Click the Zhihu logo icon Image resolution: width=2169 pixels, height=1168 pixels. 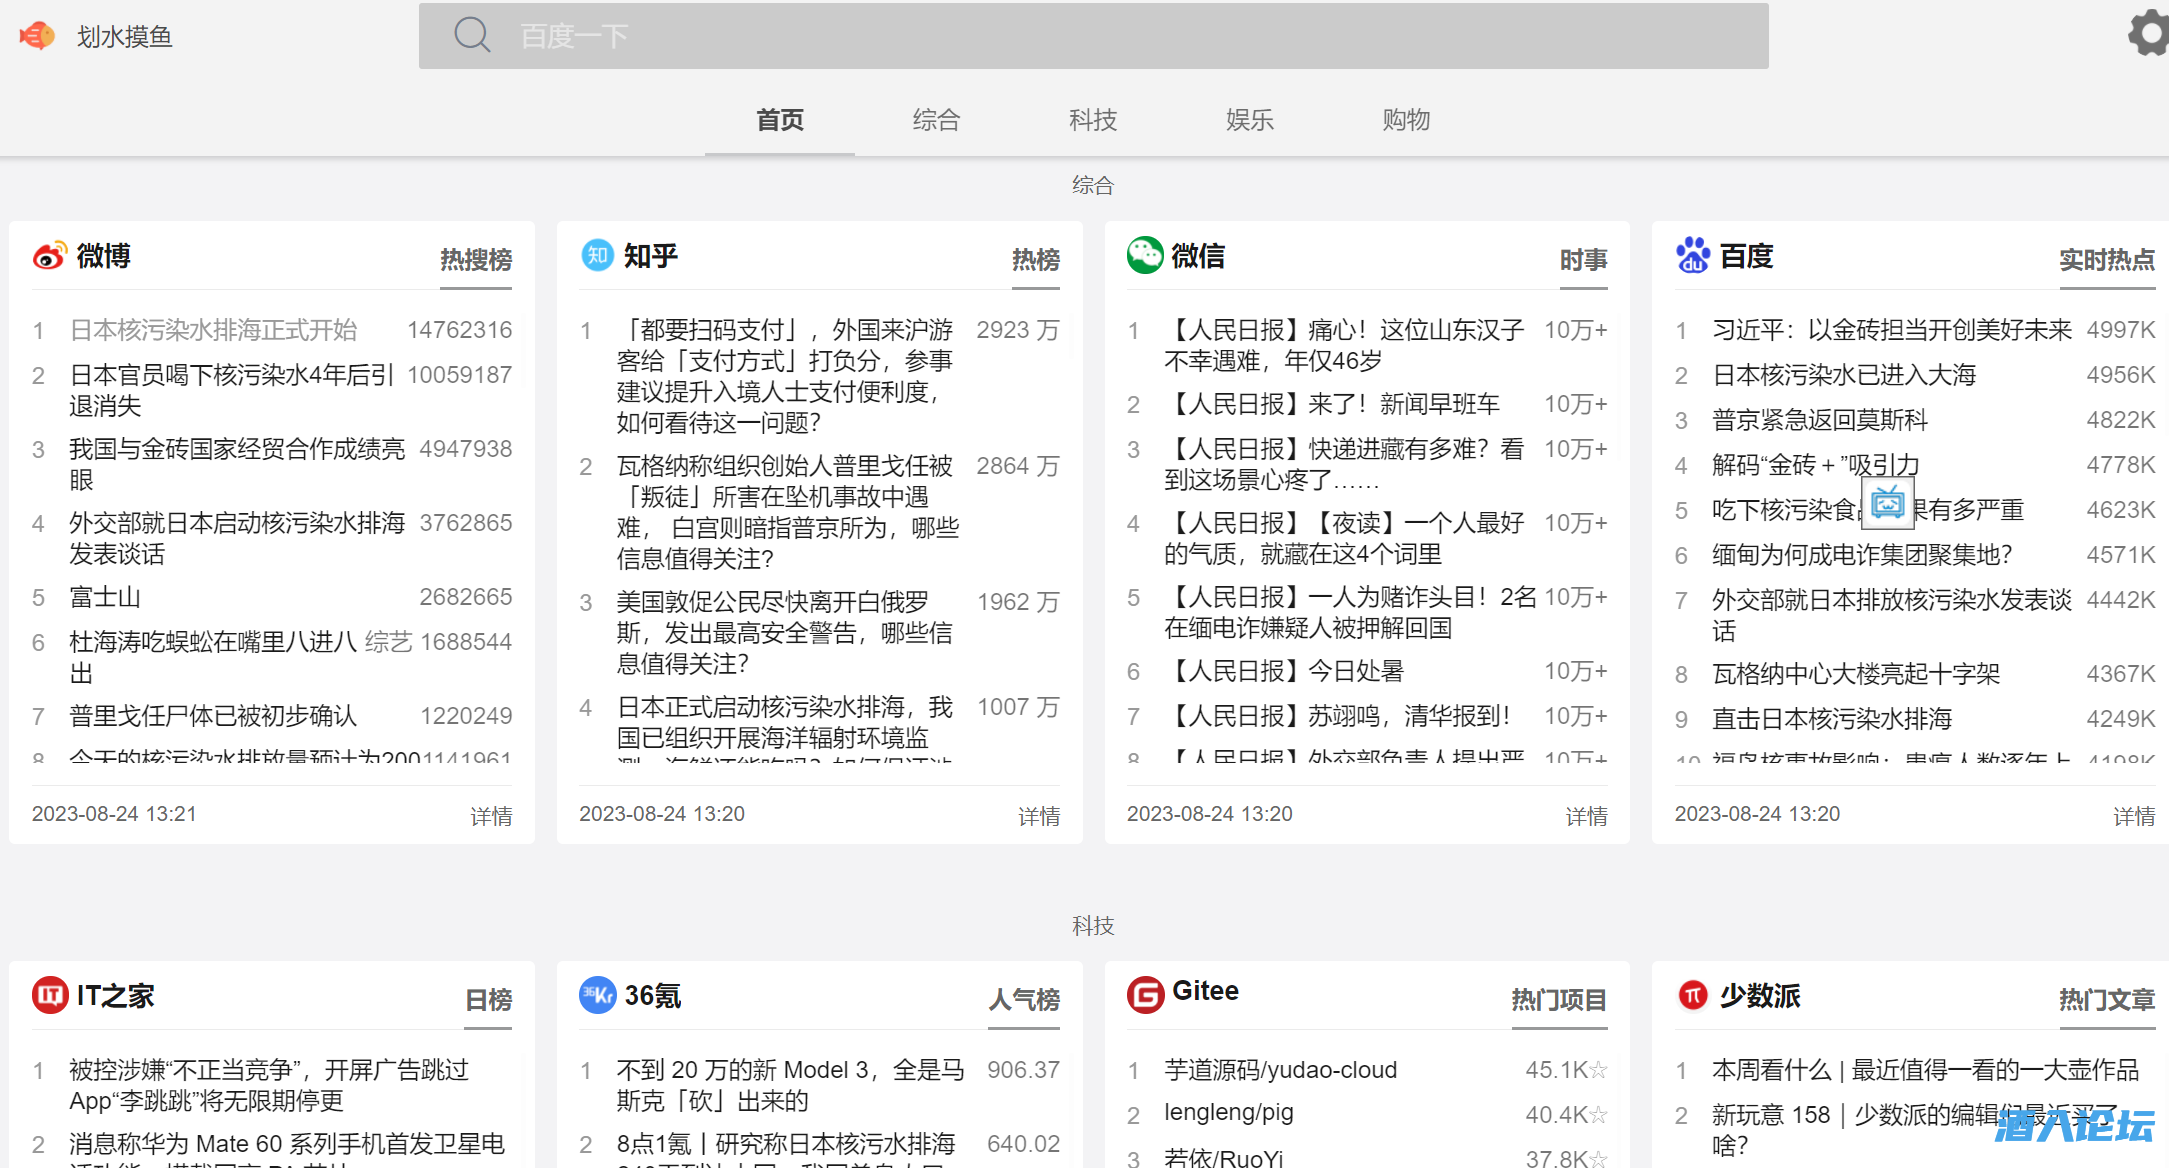[x=597, y=255]
